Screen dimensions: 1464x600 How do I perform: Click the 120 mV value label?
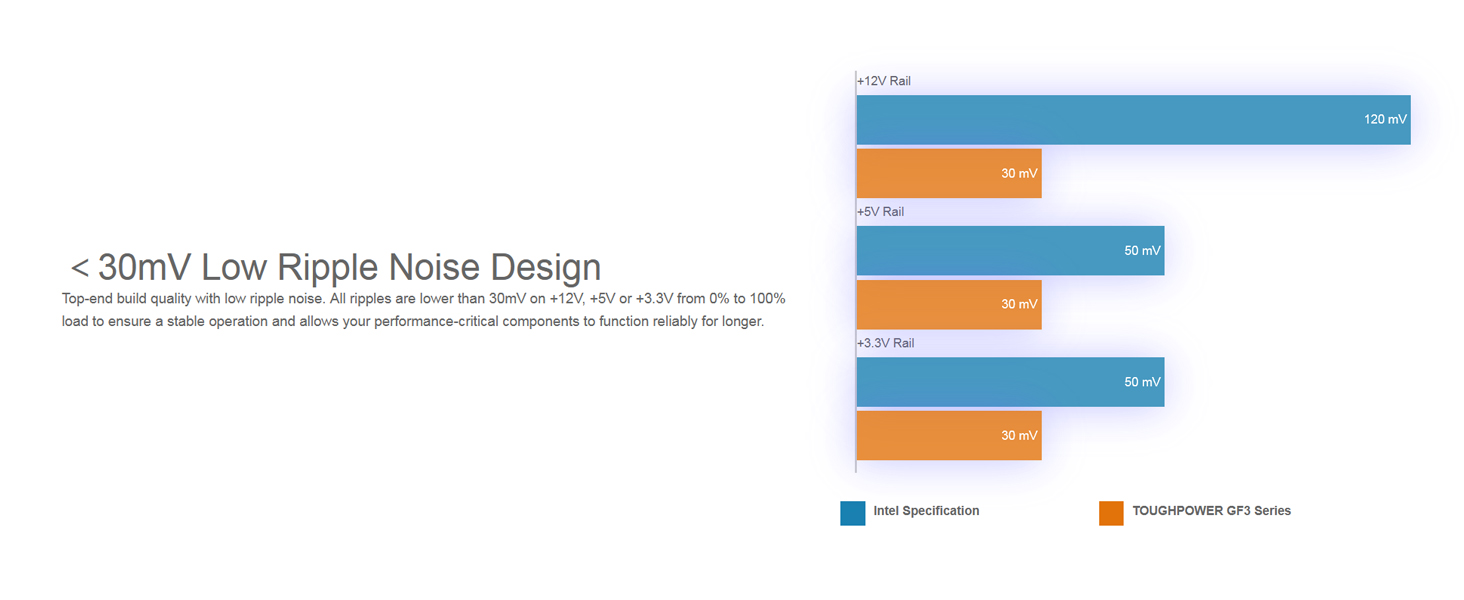point(1385,120)
